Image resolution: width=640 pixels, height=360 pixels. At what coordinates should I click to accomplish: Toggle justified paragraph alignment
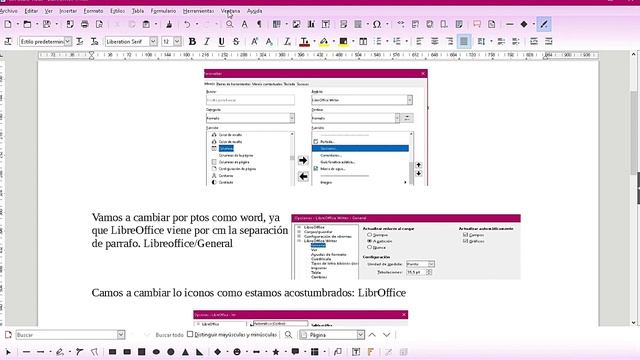pyautogui.click(x=464, y=42)
